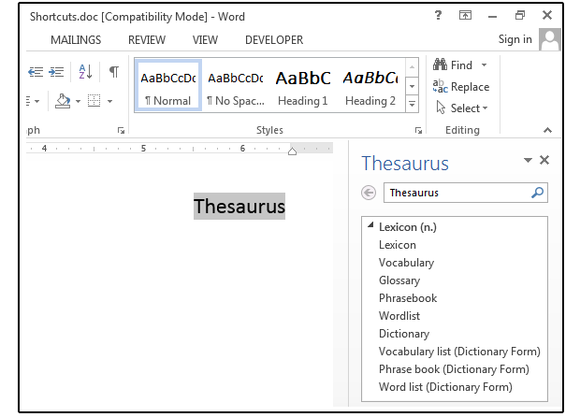
Task: Open Thesaurus pane options dropdown arrow
Action: [528, 160]
